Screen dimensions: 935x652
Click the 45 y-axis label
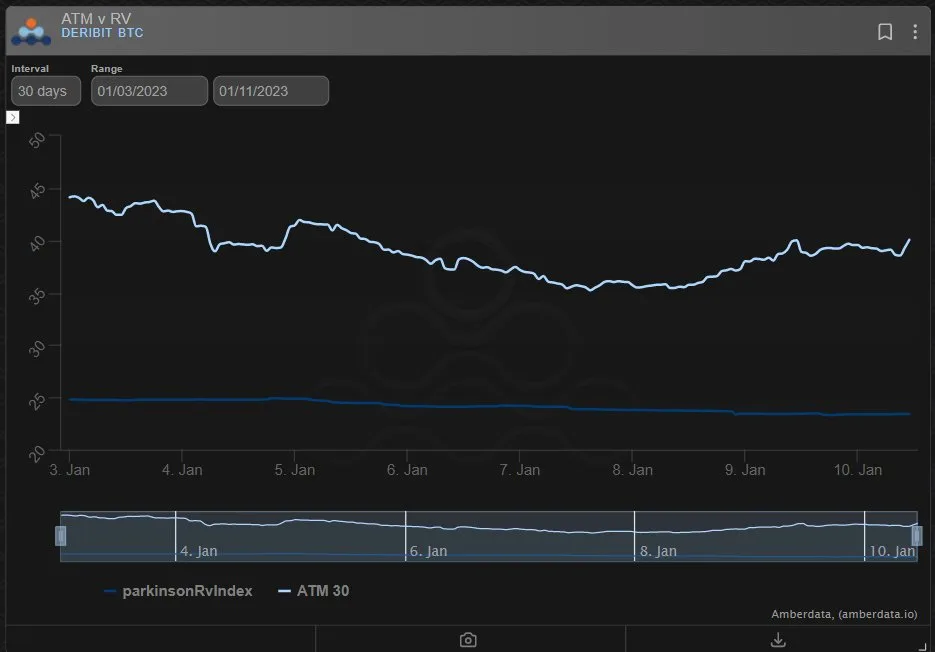pos(37,191)
